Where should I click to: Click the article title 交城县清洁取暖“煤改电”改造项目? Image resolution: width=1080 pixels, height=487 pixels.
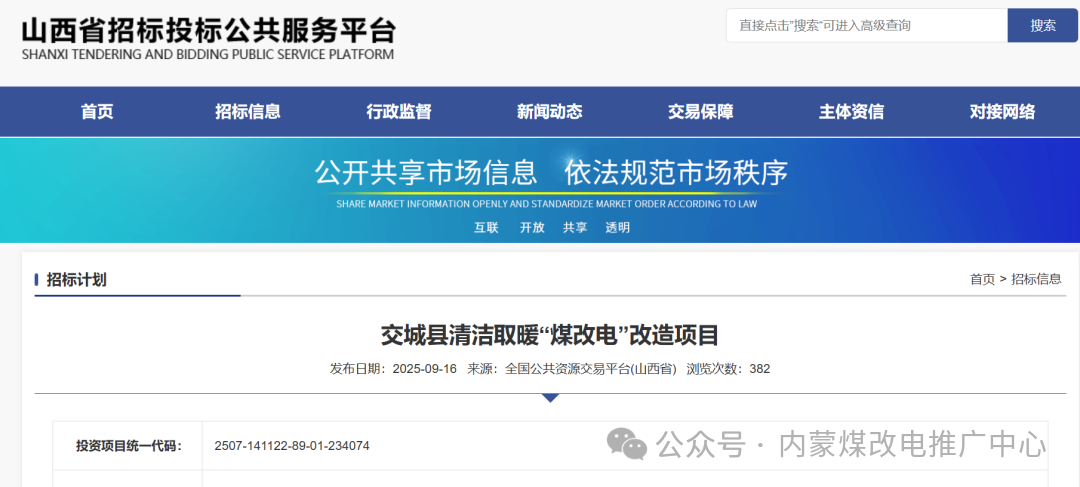[x=549, y=334]
